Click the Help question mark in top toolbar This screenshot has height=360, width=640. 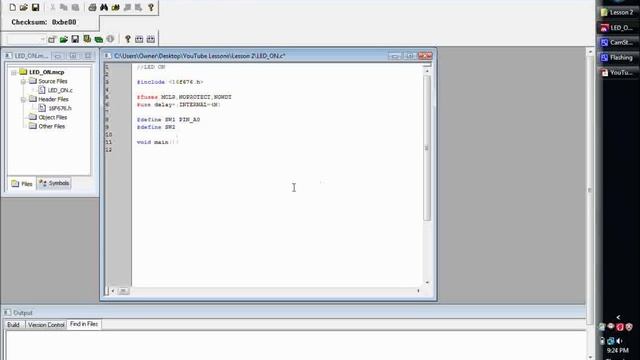click(x=151, y=7)
